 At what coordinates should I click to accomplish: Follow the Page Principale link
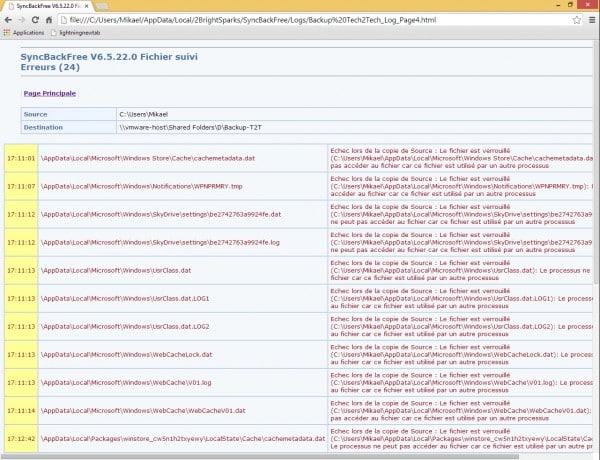tap(49, 93)
